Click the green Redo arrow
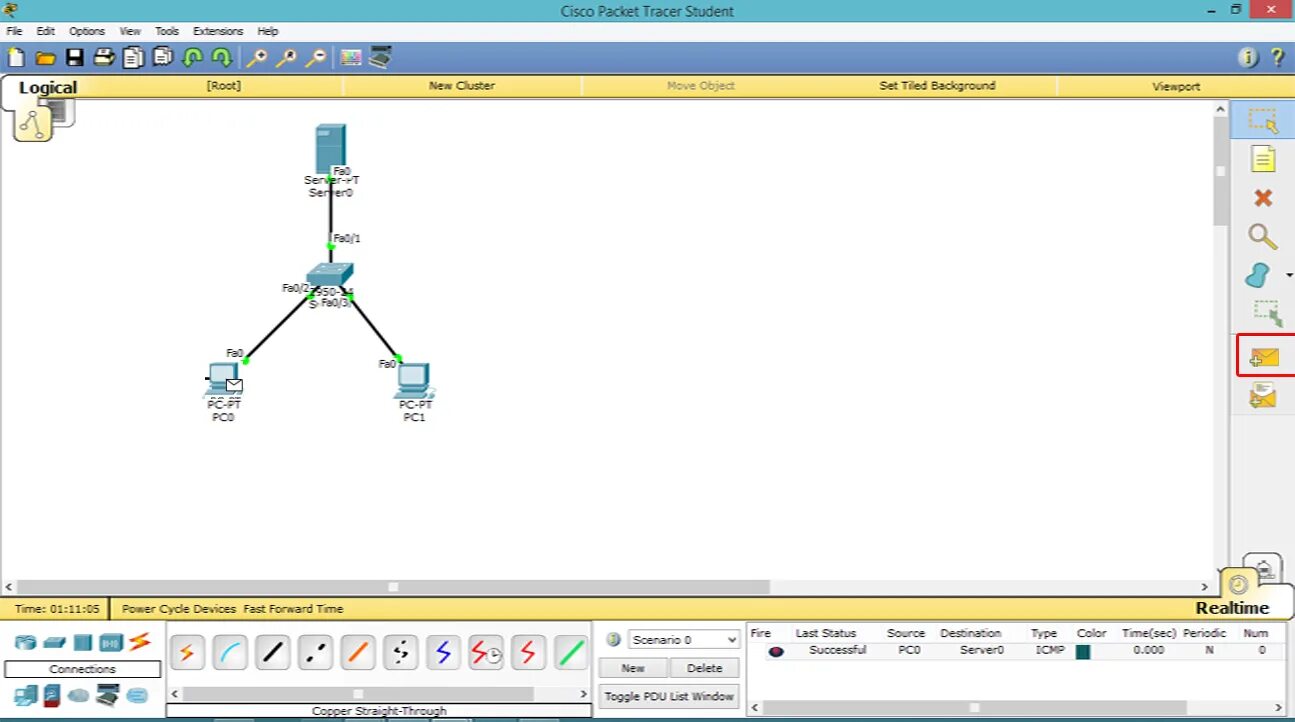The height and width of the screenshot is (722, 1295). pyautogui.click(x=222, y=58)
